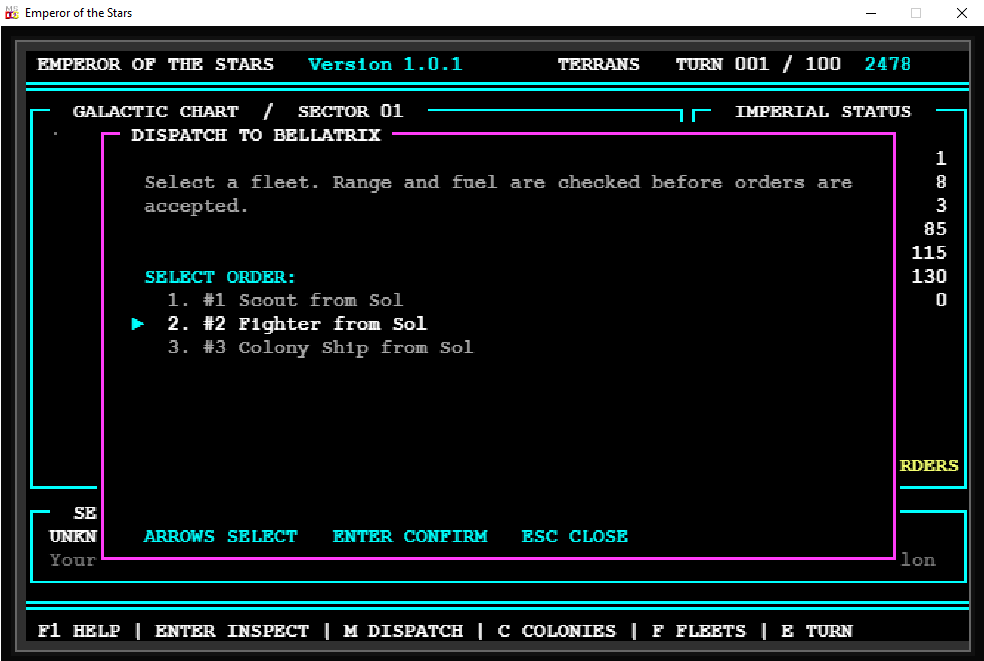Click the year 2478 indicator

tap(887, 64)
